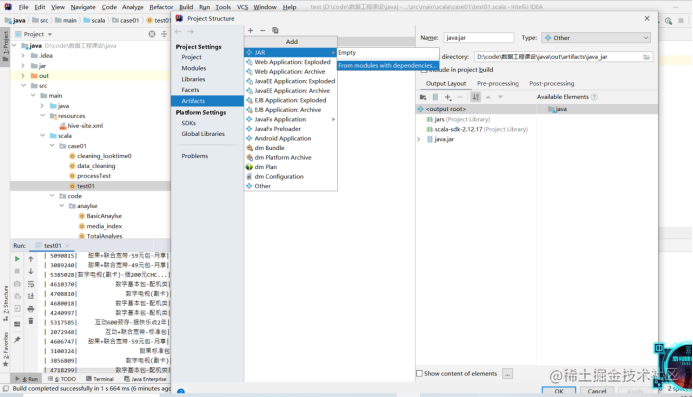
Task: Switch to Pre-processing tab
Action: click(498, 84)
